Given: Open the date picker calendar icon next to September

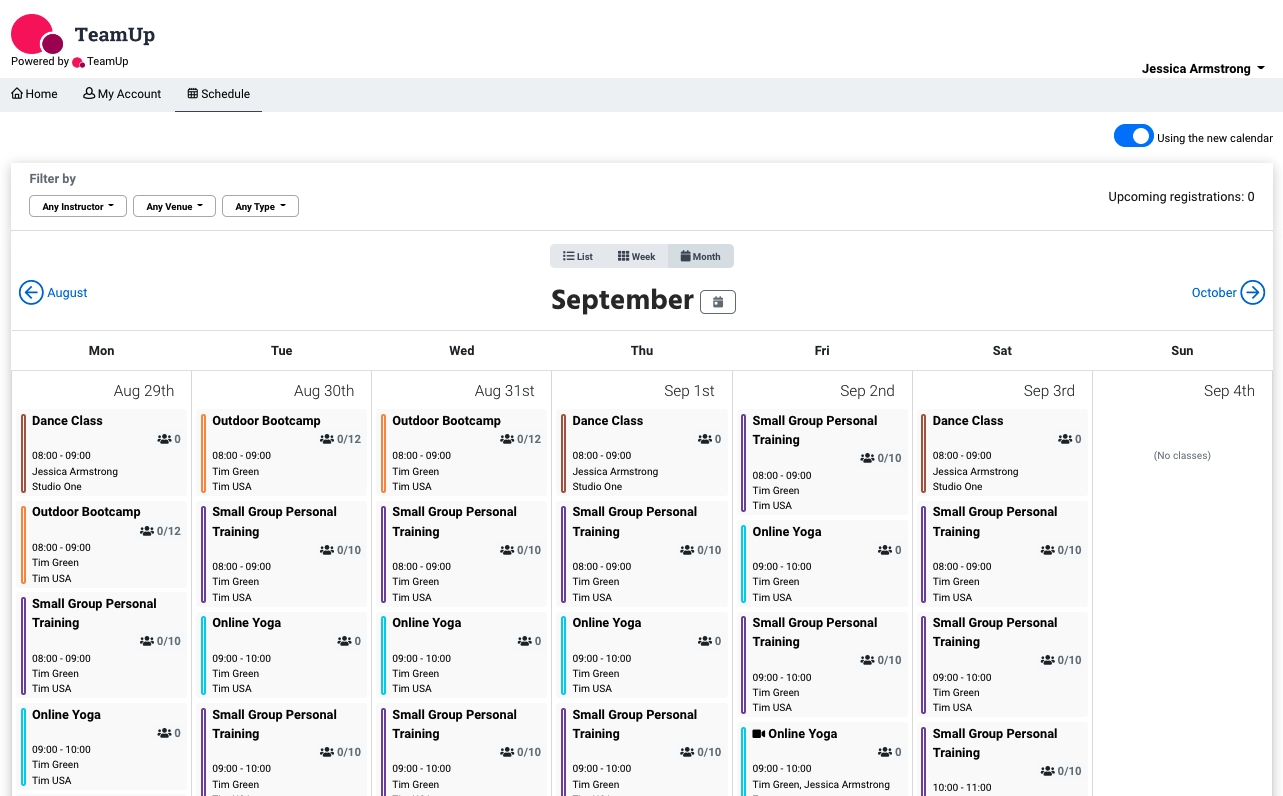Looking at the screenshot, I should 718,301.
